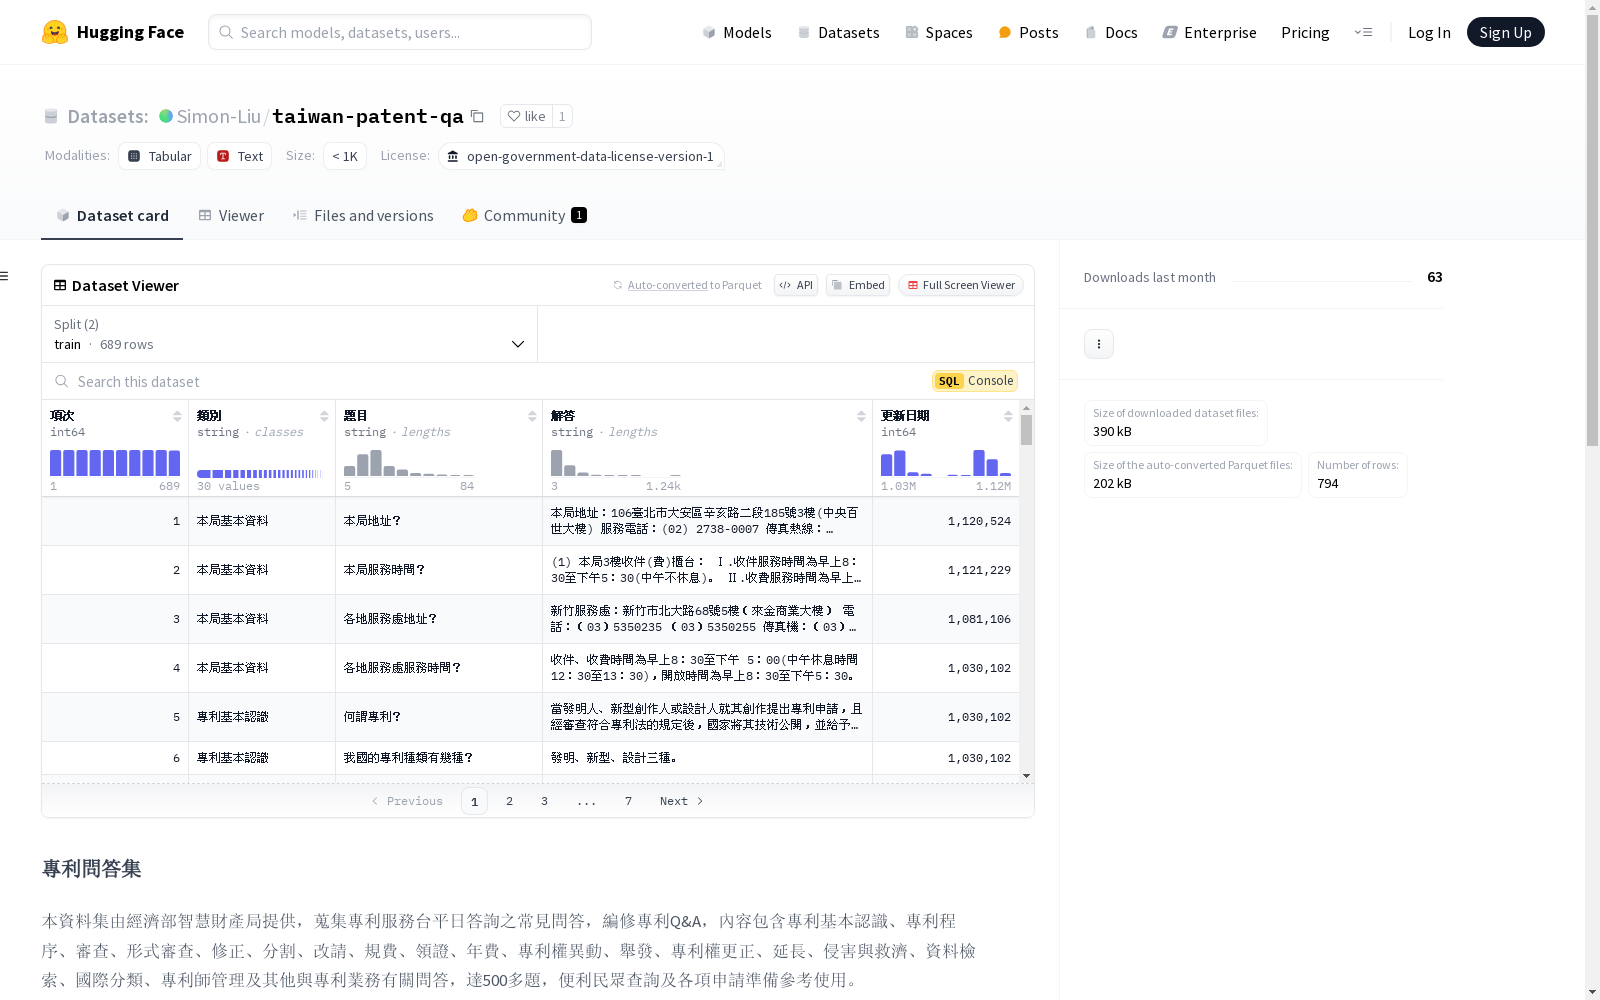Go to page 2 of the dataset
The width and height of the screenshot is (1600, 1000).
(x=509, y=801)
